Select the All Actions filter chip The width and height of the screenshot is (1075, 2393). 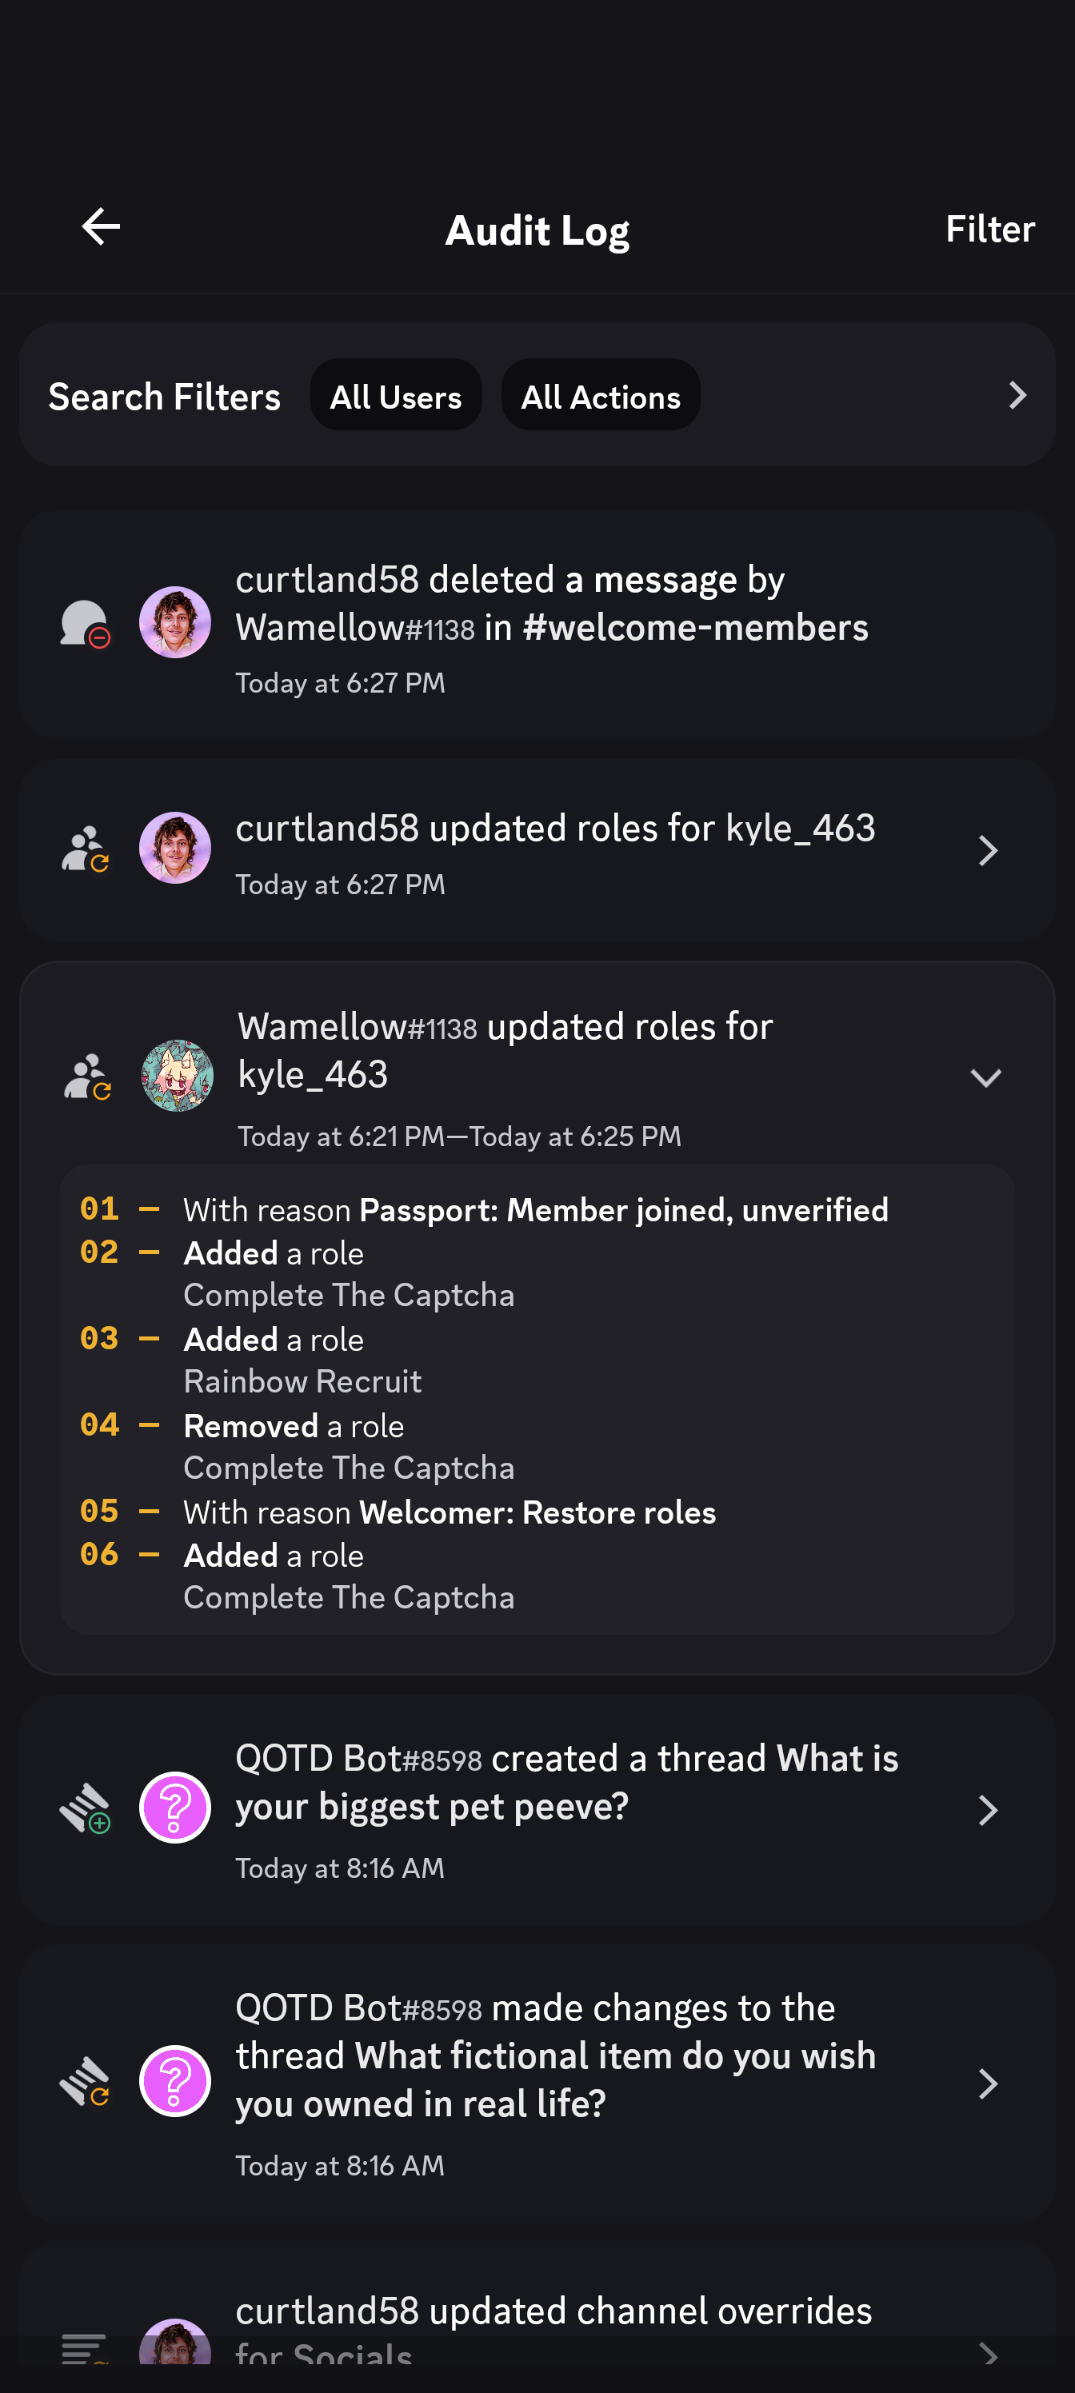tap(600, 396)
